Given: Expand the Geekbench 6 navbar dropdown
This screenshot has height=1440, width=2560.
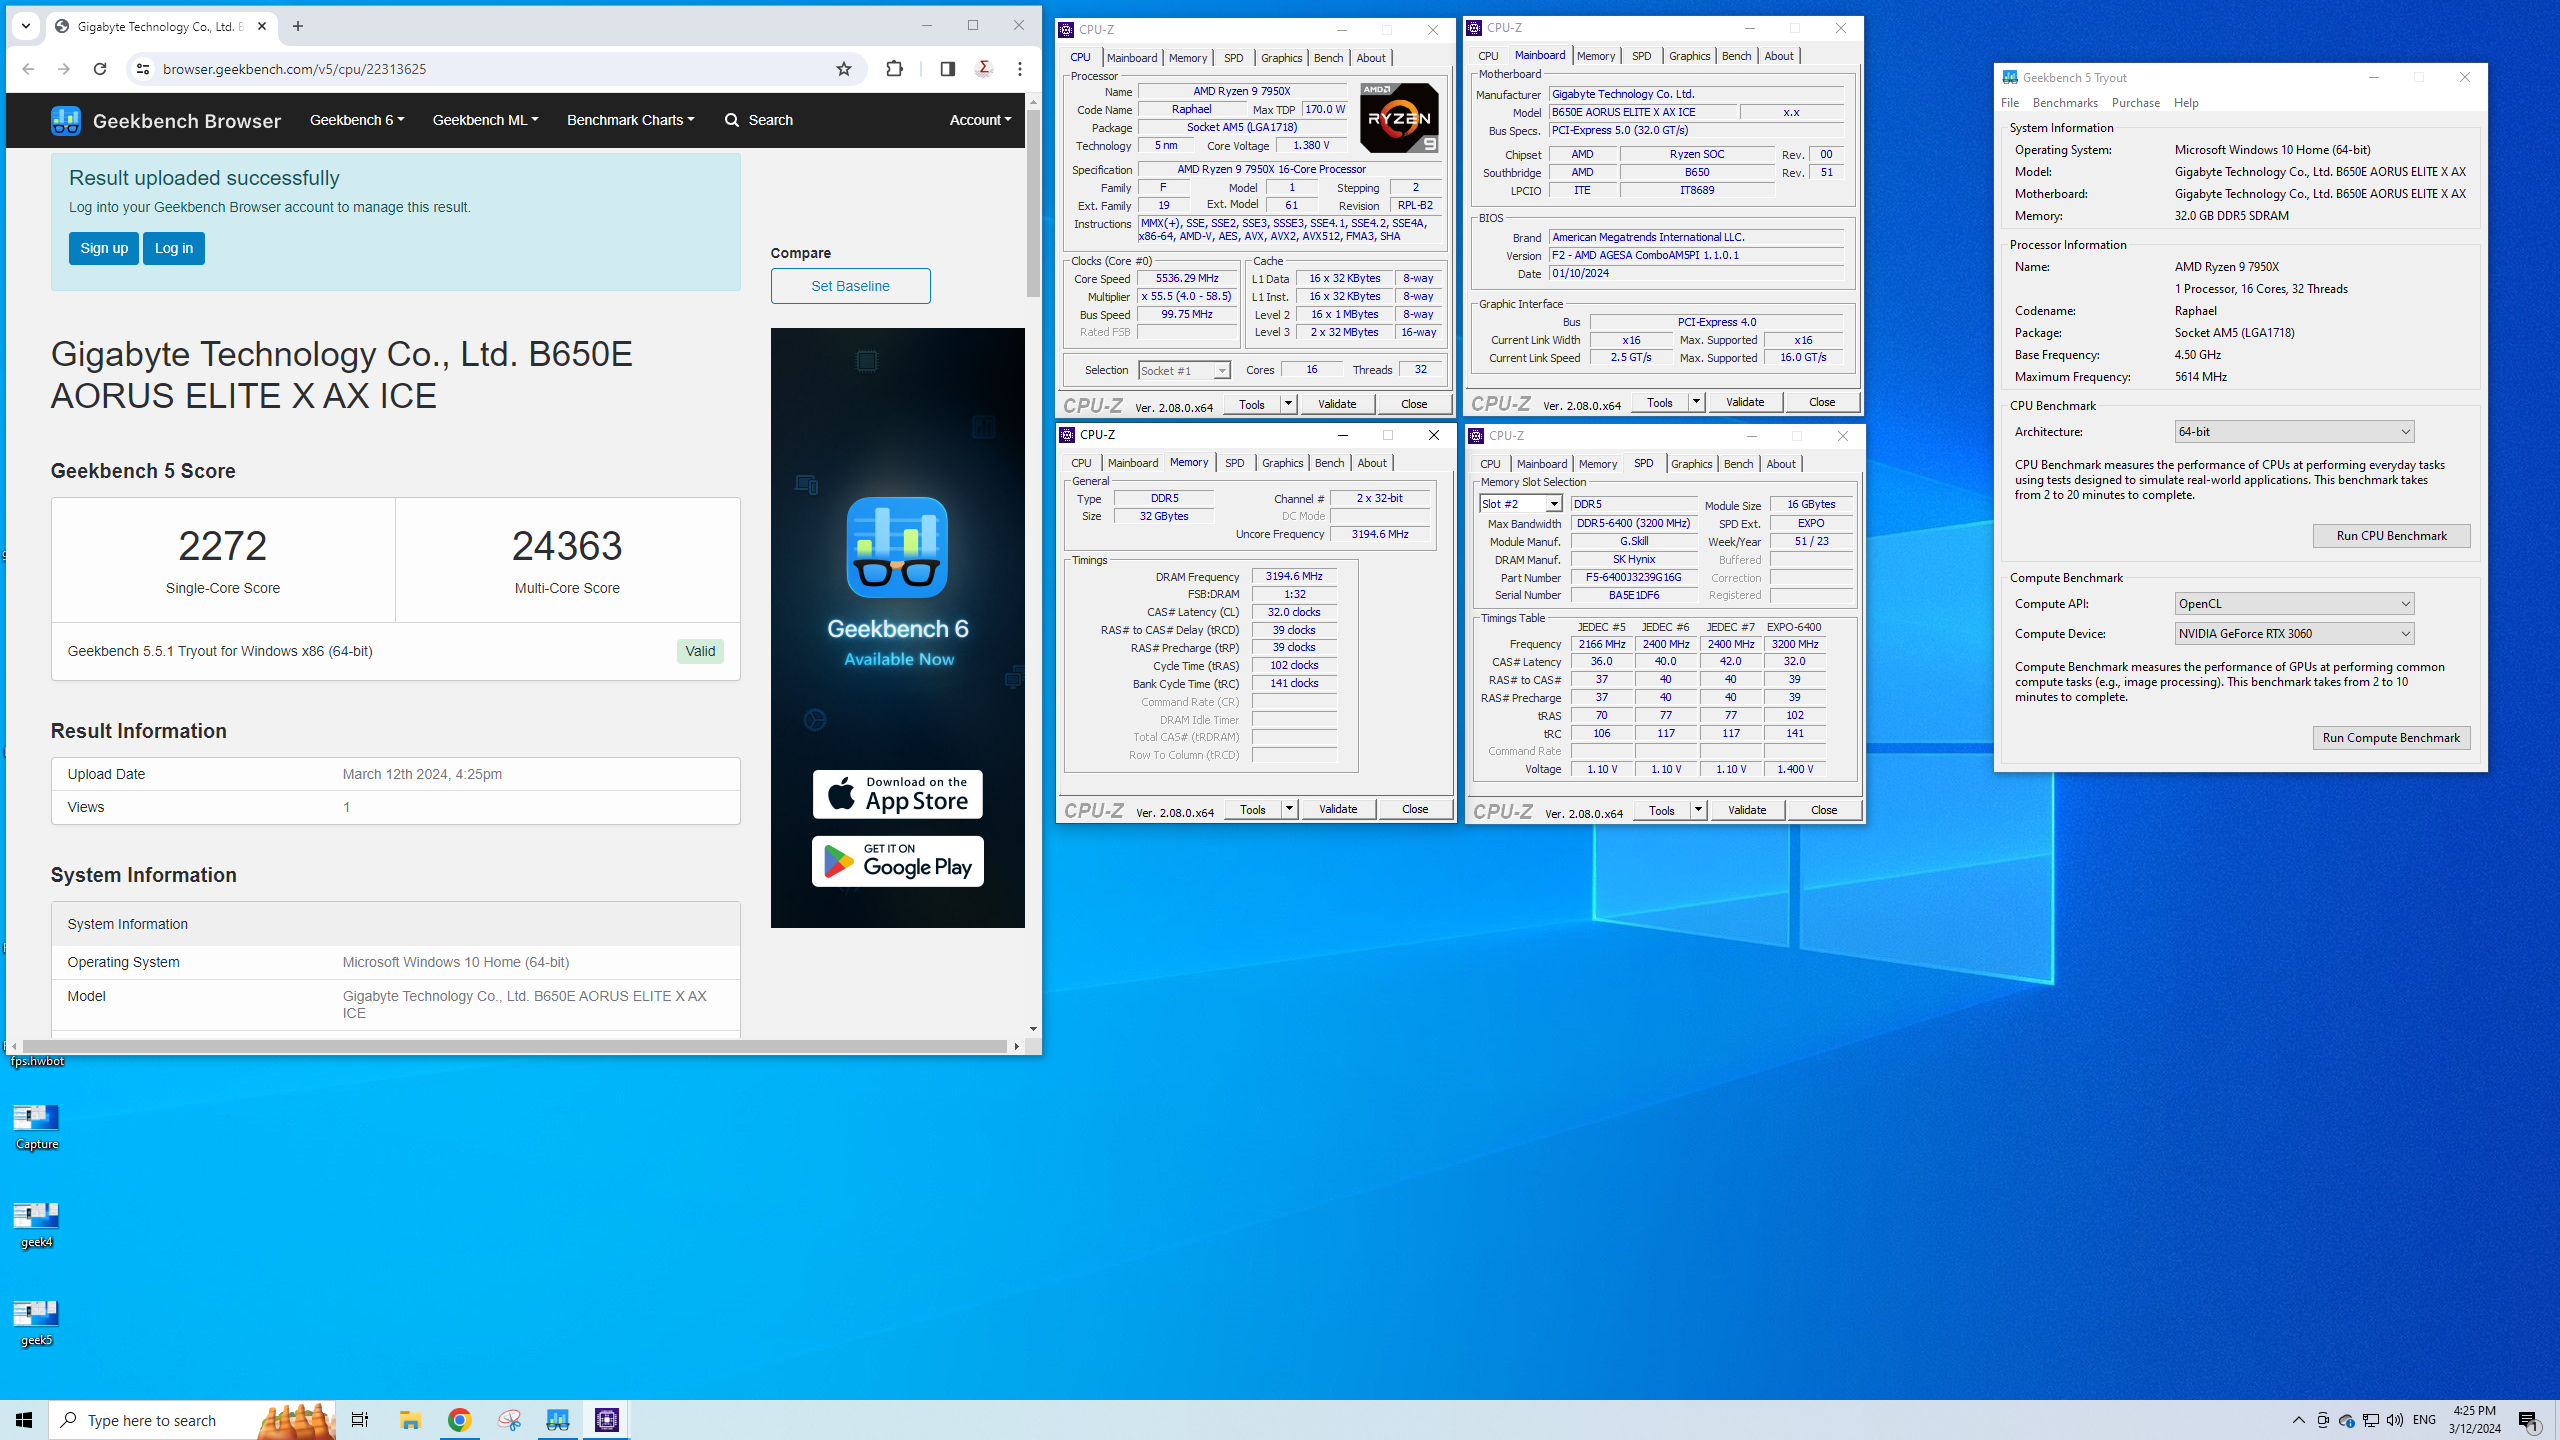Looking at the screenshot, I should click(x=357, y=120).
